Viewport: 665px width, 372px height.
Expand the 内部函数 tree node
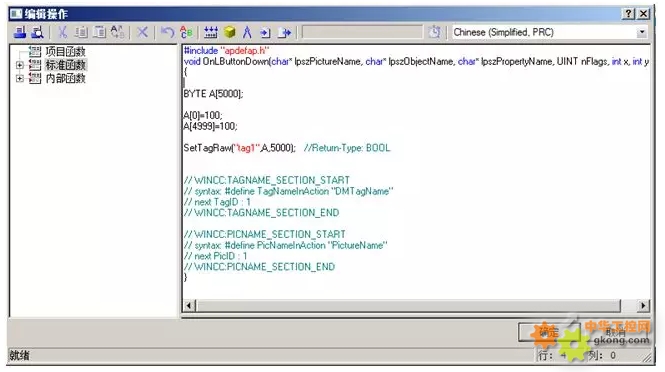tap(20, 78)
